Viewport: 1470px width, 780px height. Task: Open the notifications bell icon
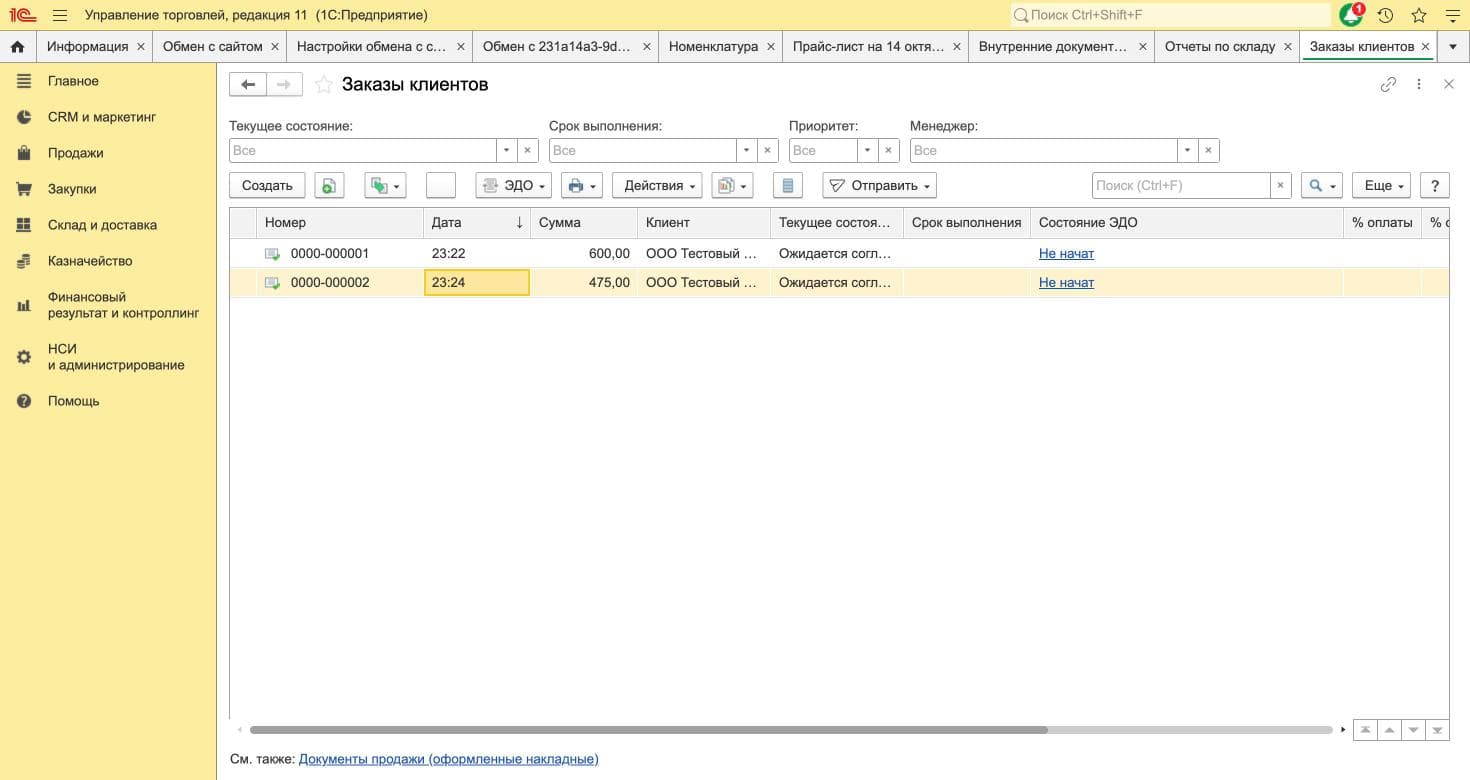(1351, 15)
